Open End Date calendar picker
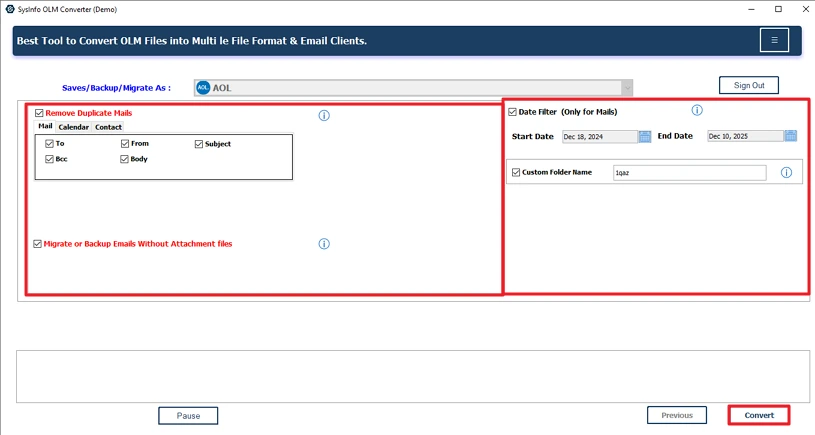 pos(791,136)
